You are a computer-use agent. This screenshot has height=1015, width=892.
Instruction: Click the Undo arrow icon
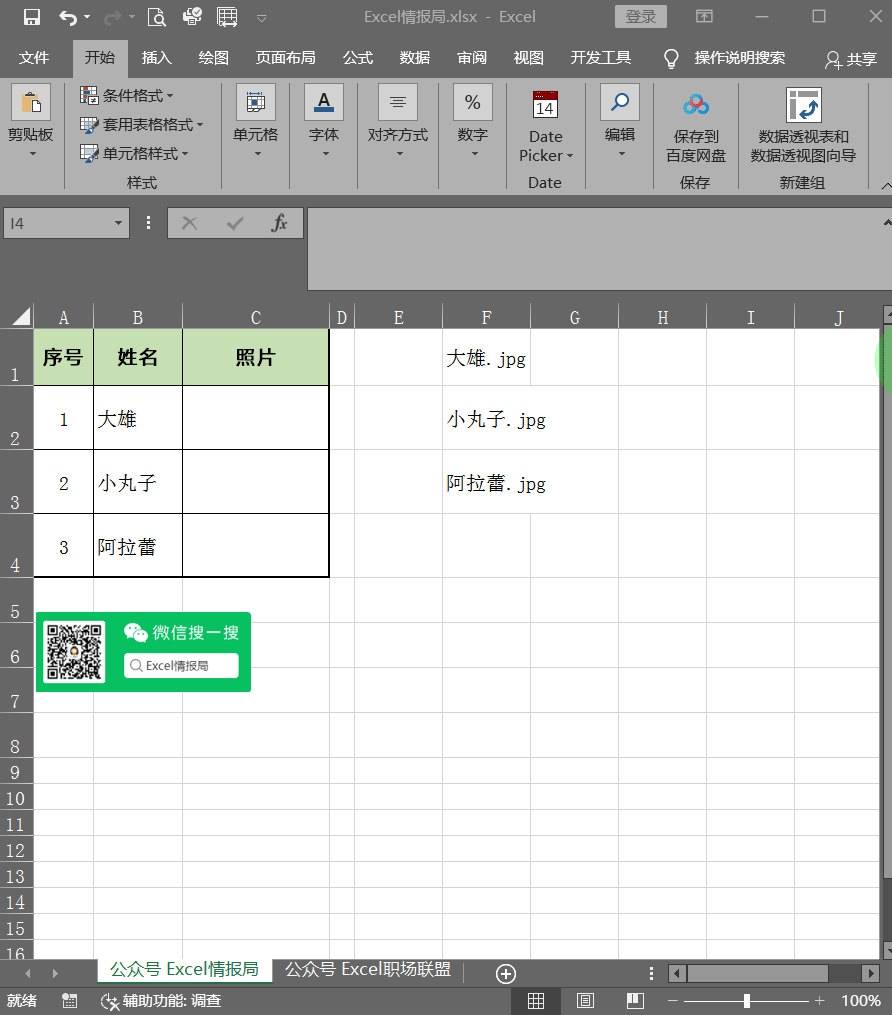(68, 17)
